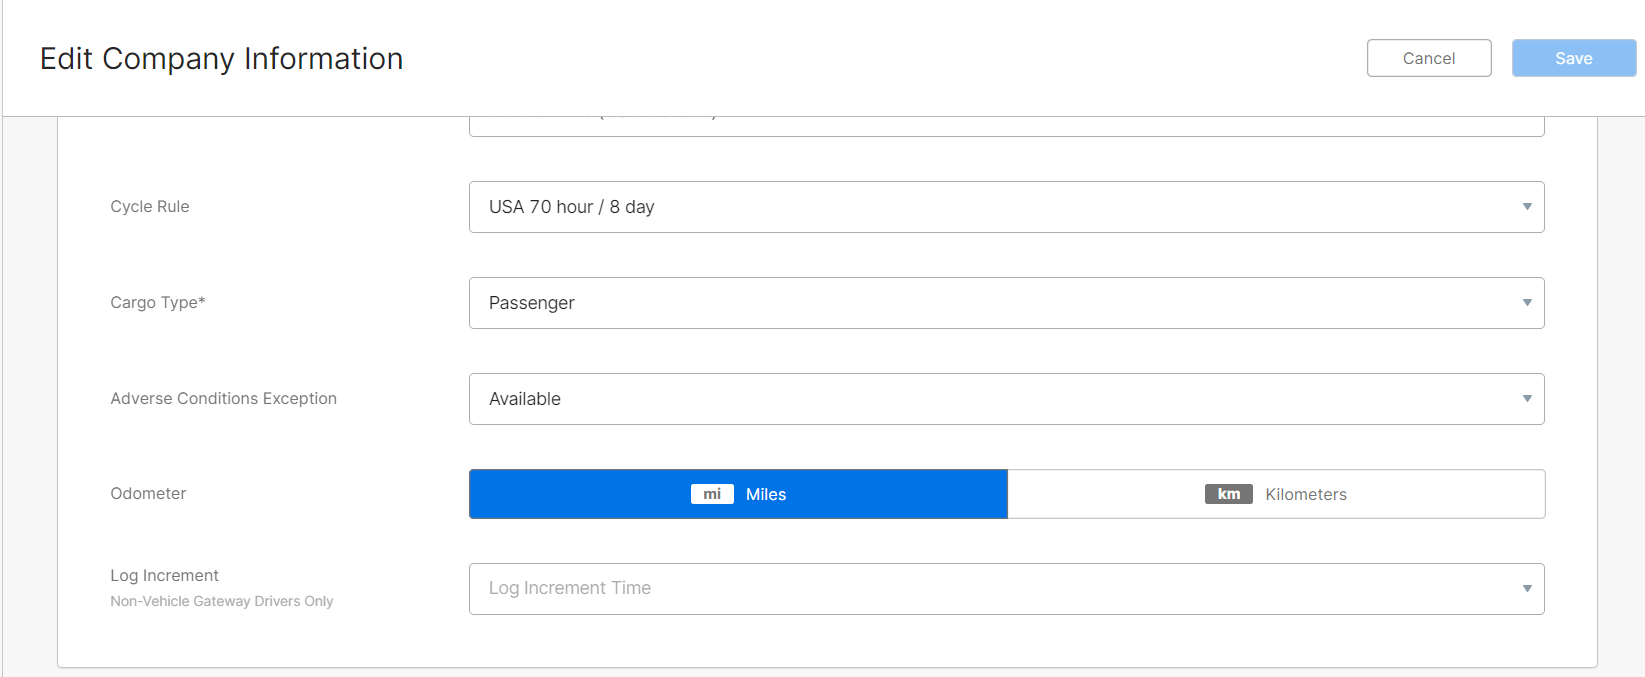Open the 'Passenger' cargo type dropdown
The width and height of the screenshot is (1645, 677).
(x=1005, y=303)
